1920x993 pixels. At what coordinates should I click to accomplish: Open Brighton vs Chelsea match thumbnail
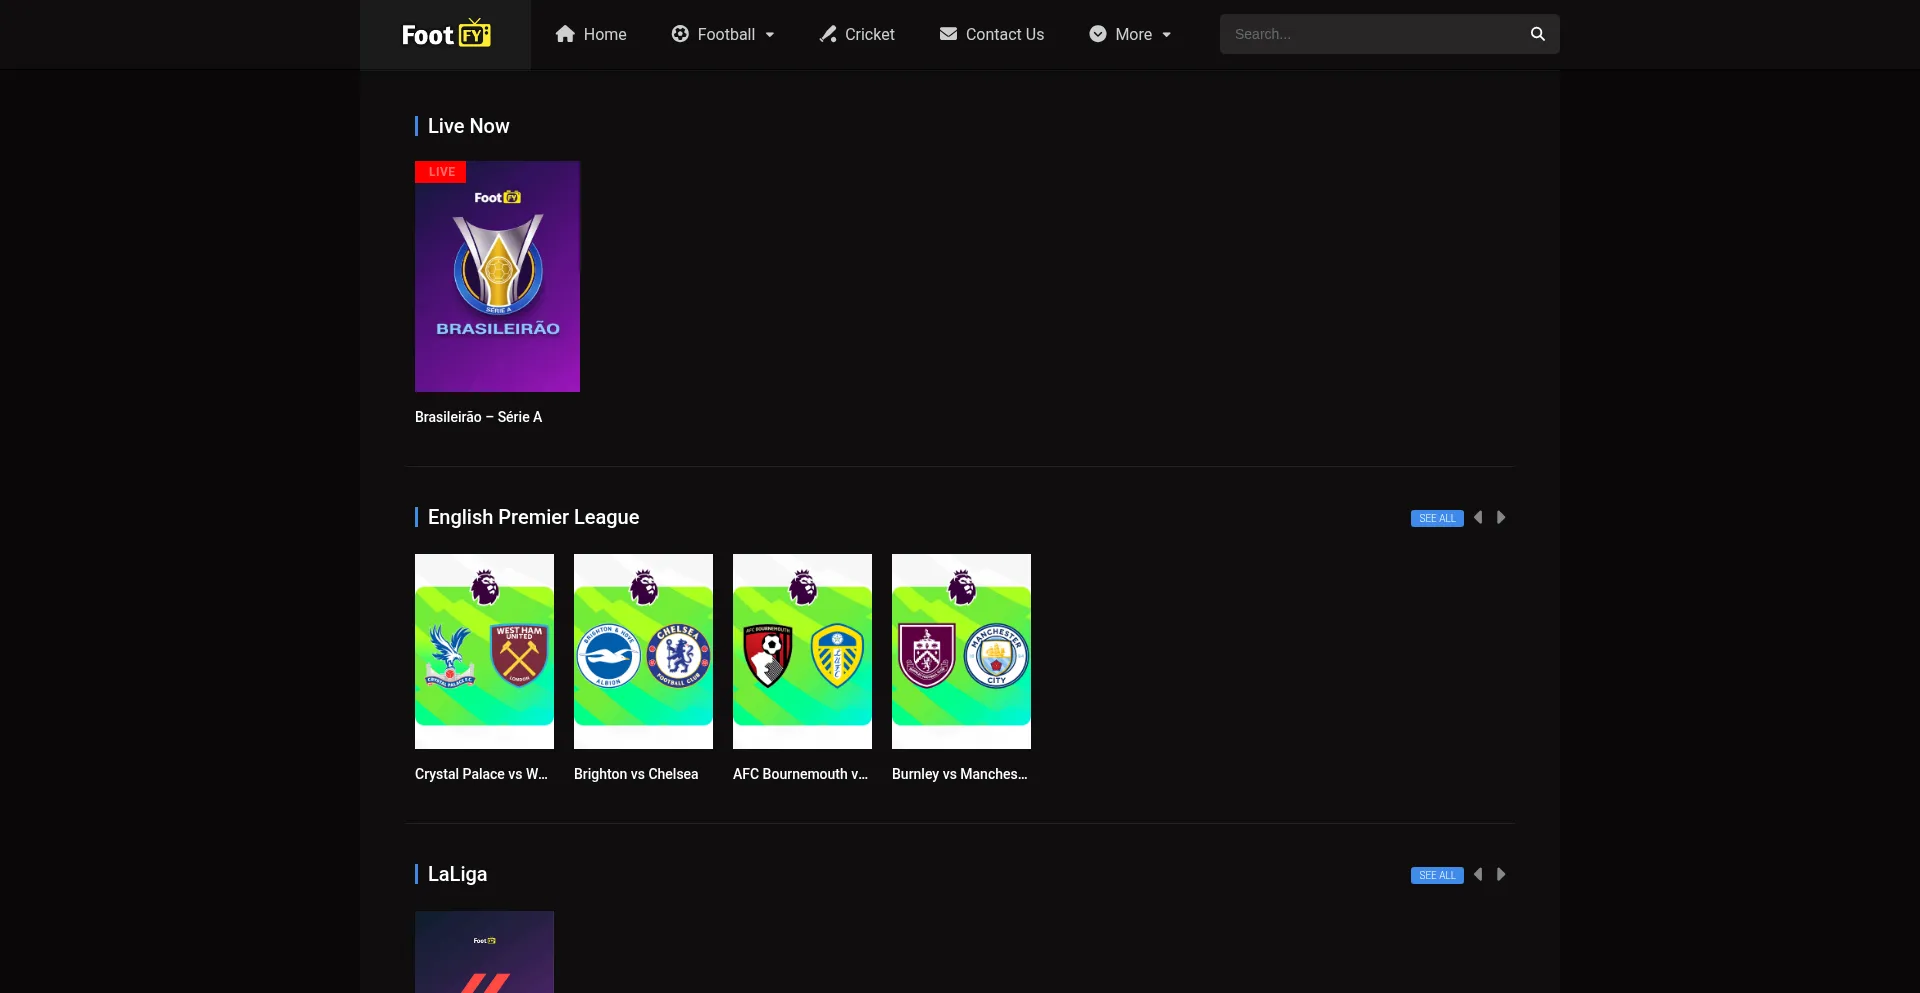click(x=643, y=651)
